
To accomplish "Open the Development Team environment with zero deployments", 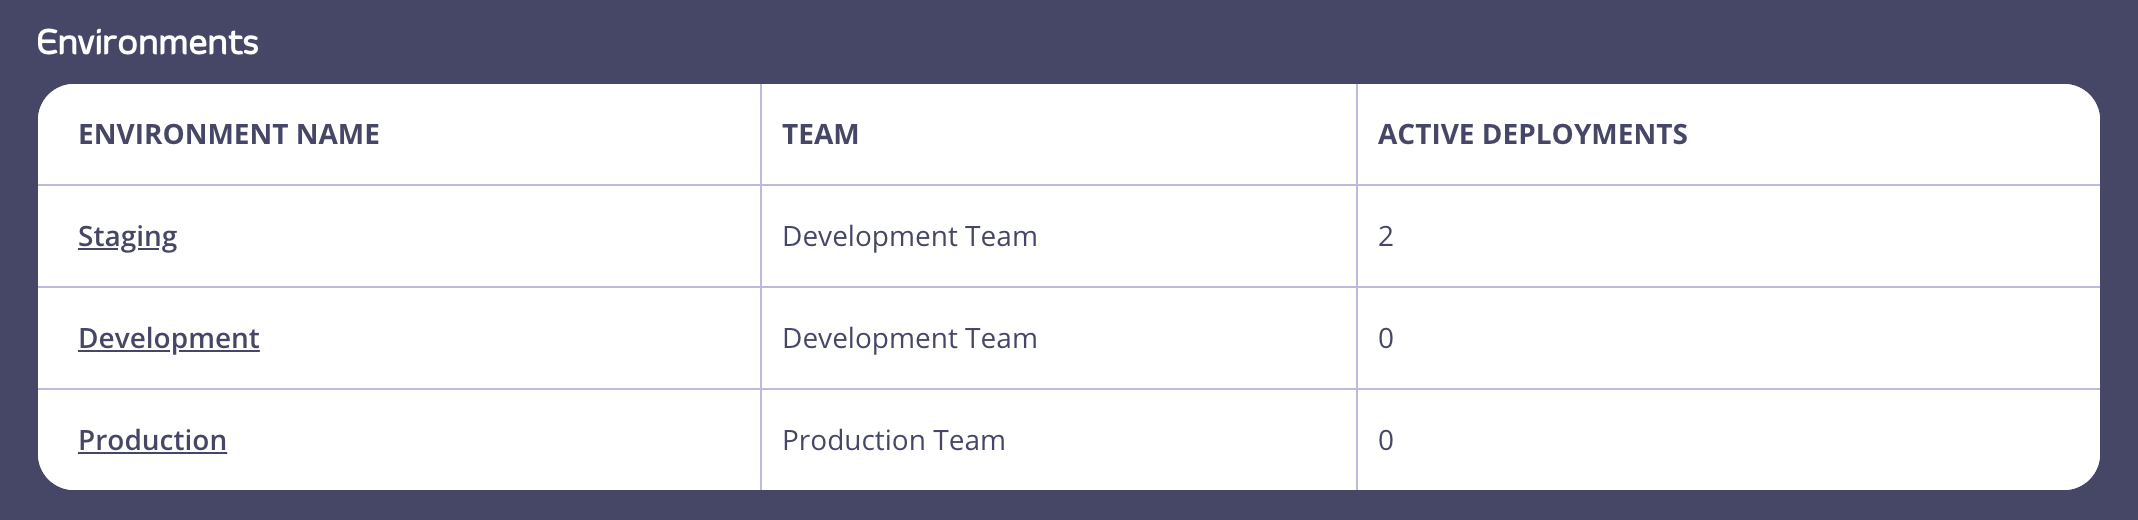I will (169, 338).
